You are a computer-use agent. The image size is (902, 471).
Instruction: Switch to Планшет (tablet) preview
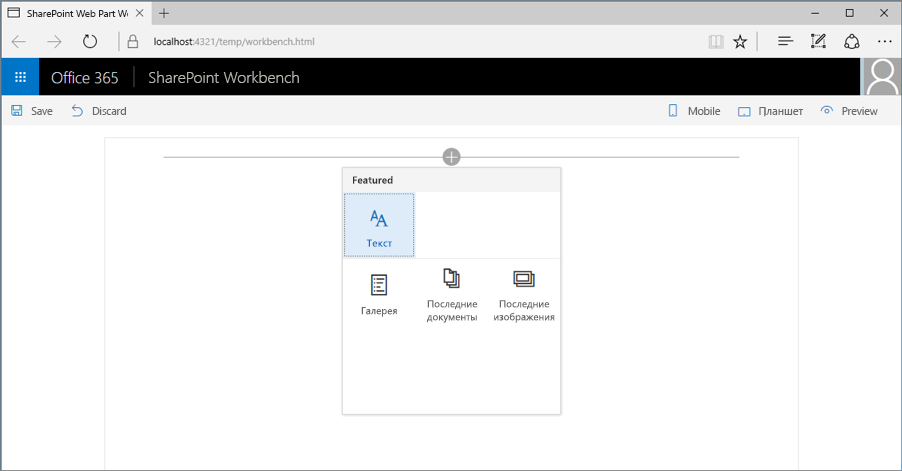(x=770, y=112)
